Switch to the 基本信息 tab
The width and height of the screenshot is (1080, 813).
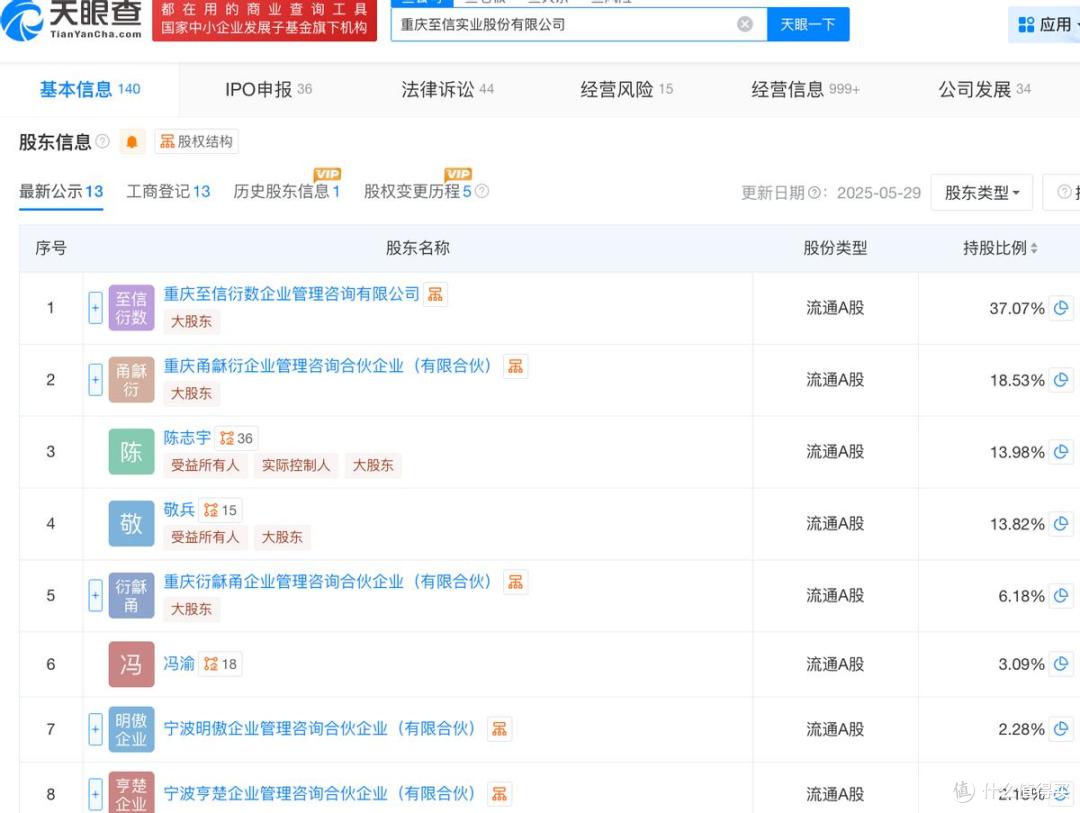pos(90,90)
